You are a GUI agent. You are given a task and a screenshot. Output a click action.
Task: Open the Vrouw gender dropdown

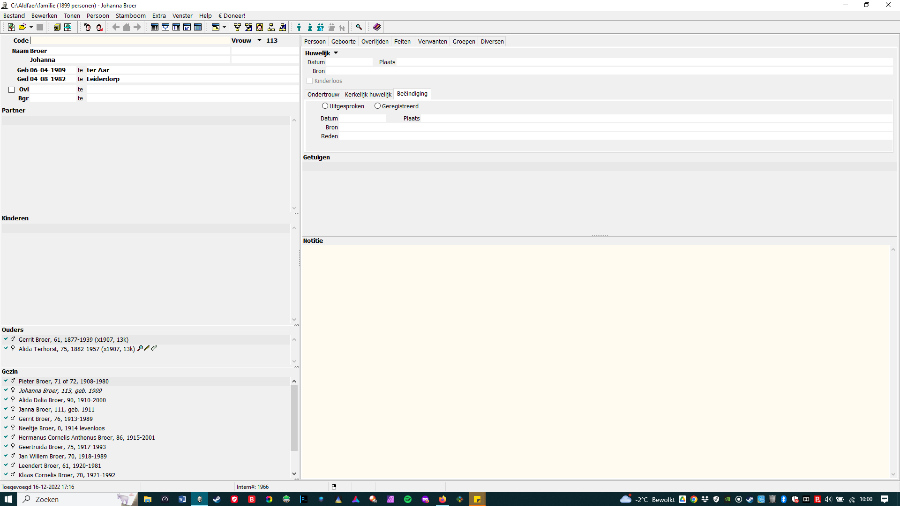(259, 41)
